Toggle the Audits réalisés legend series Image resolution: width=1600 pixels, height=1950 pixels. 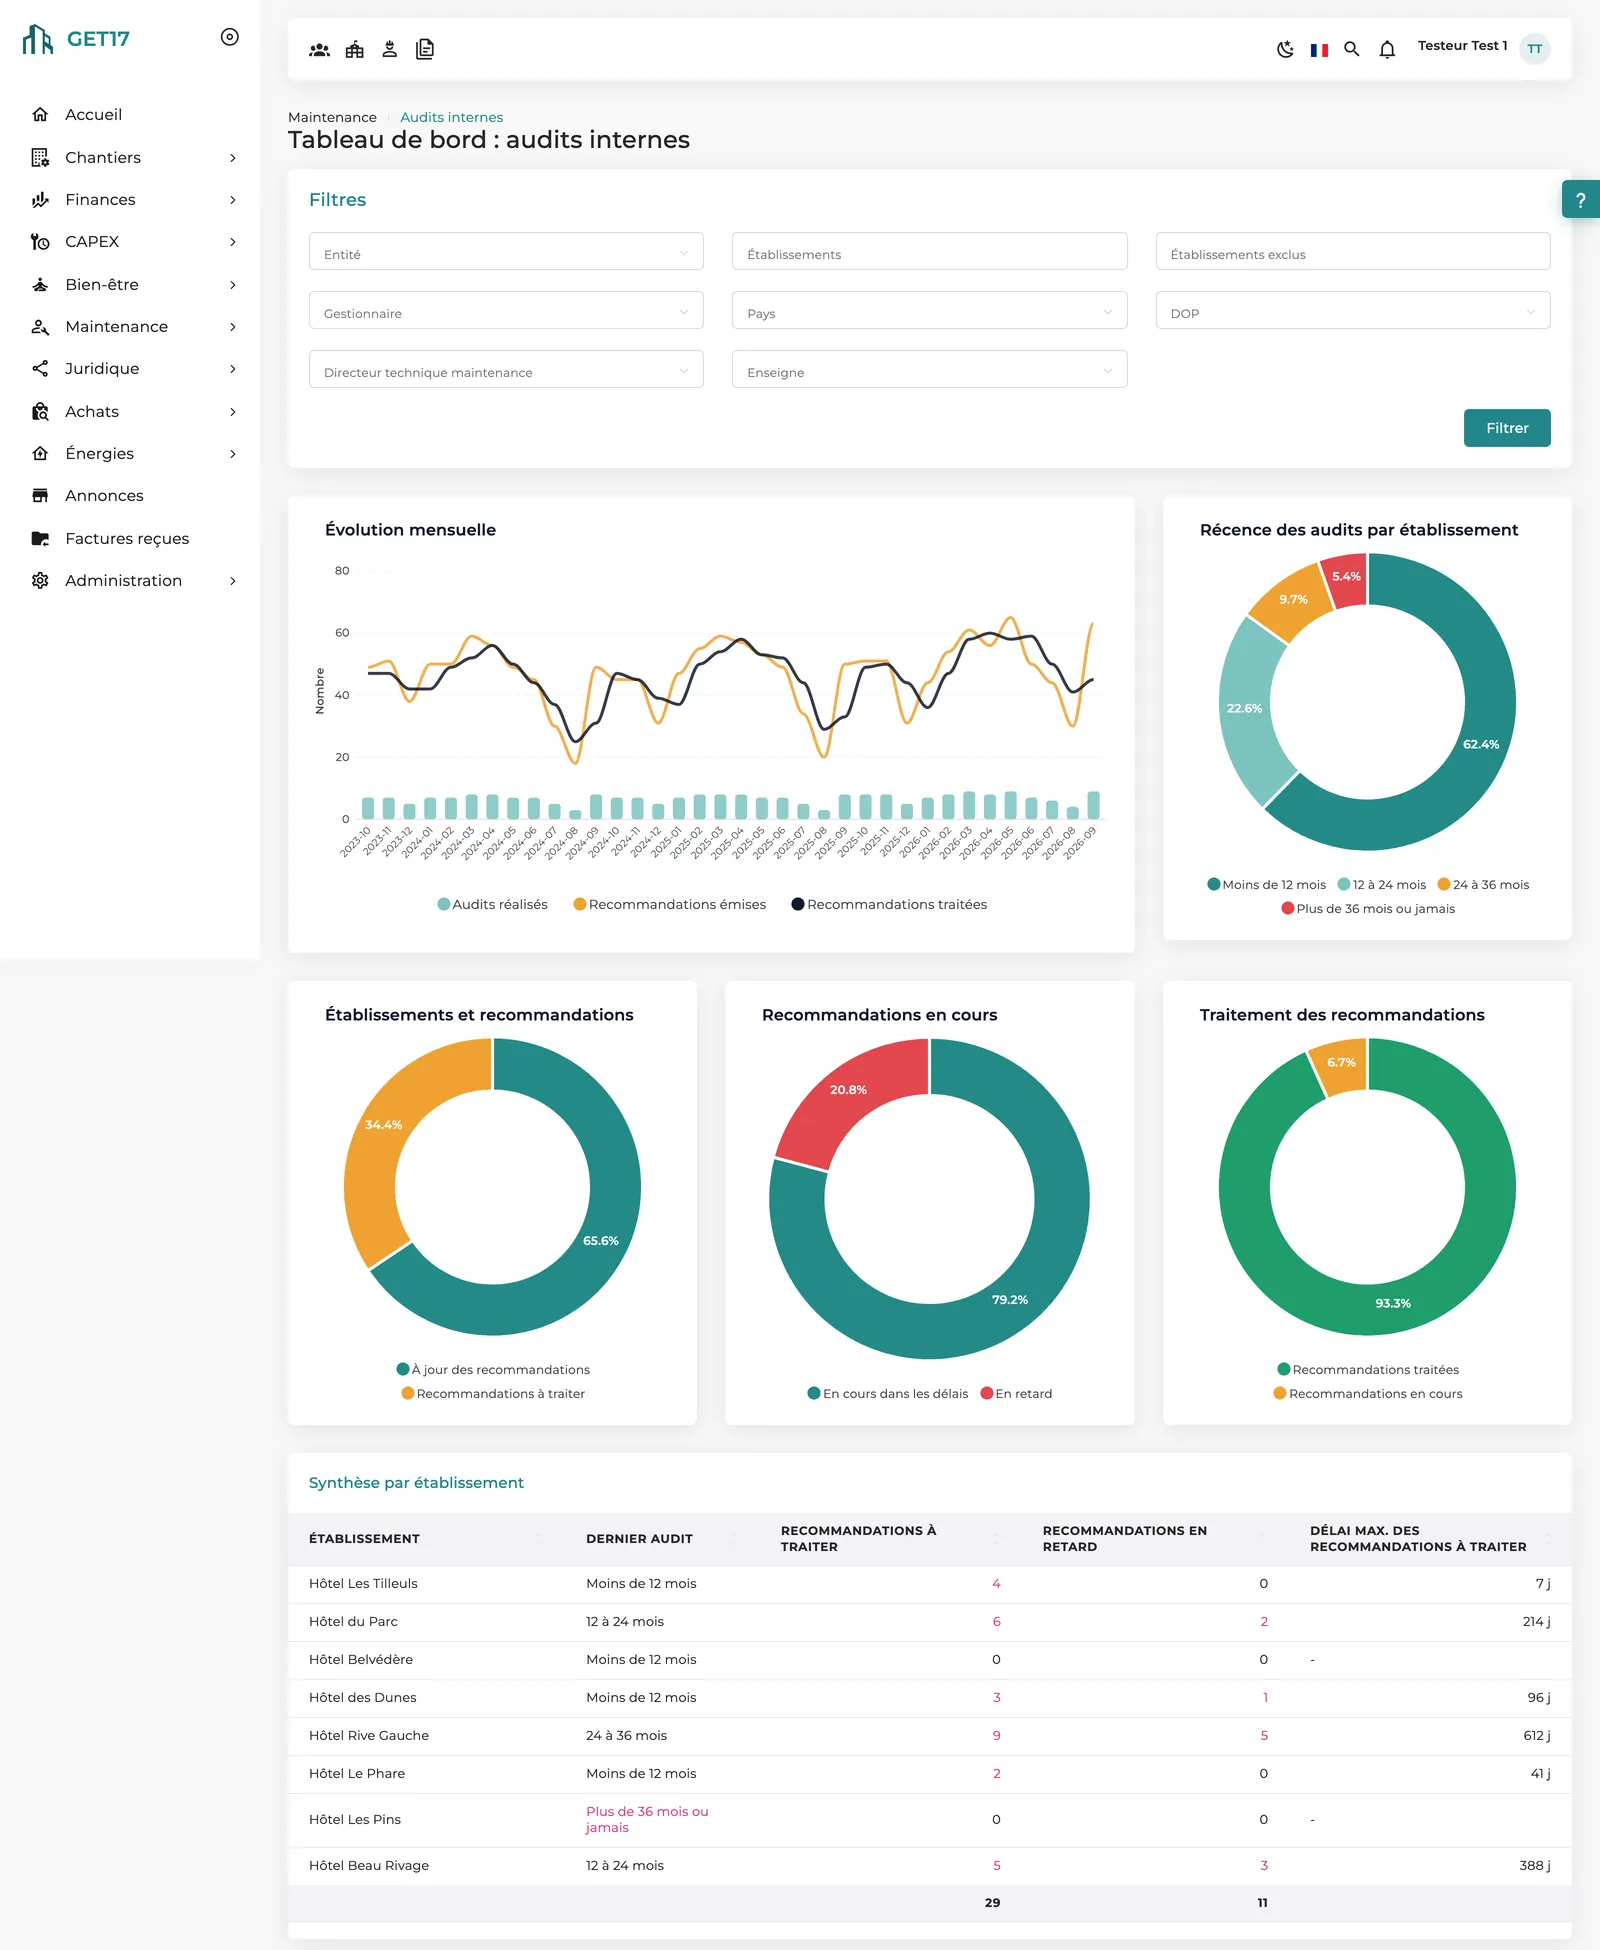point(493,904)
